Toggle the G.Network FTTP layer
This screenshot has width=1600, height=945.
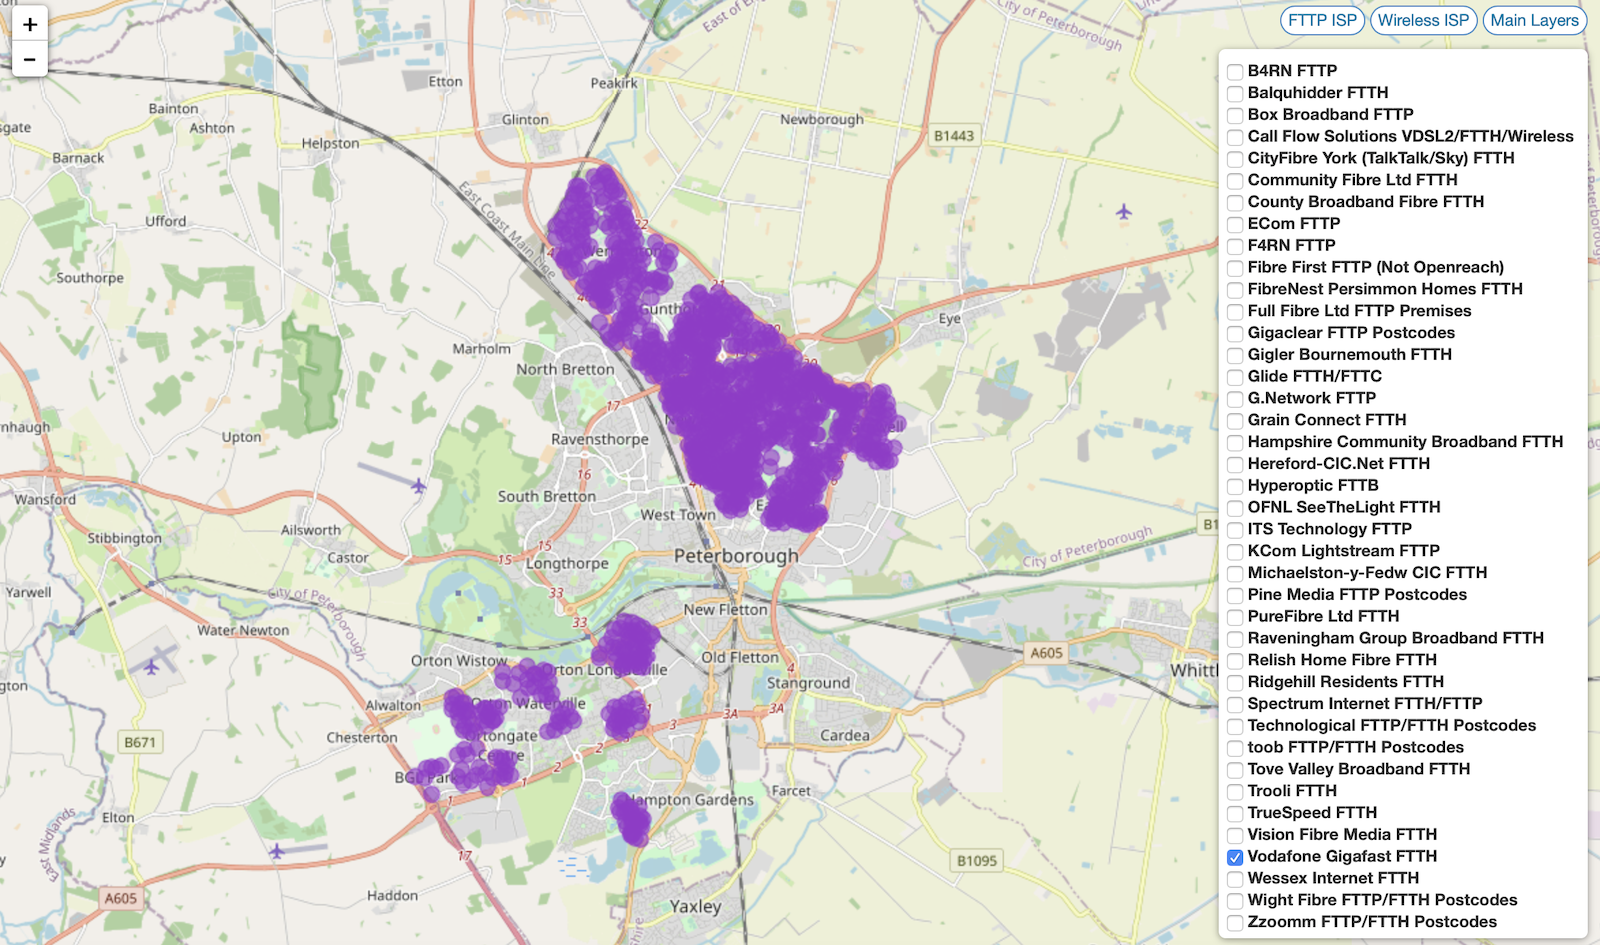1235,399
